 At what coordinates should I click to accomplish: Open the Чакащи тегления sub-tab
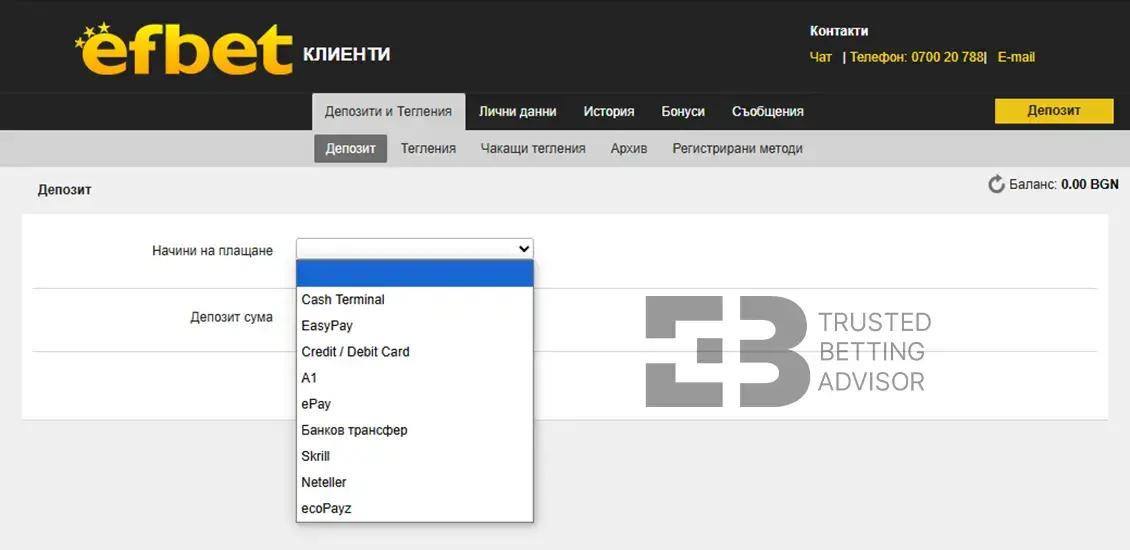(533, 148)
